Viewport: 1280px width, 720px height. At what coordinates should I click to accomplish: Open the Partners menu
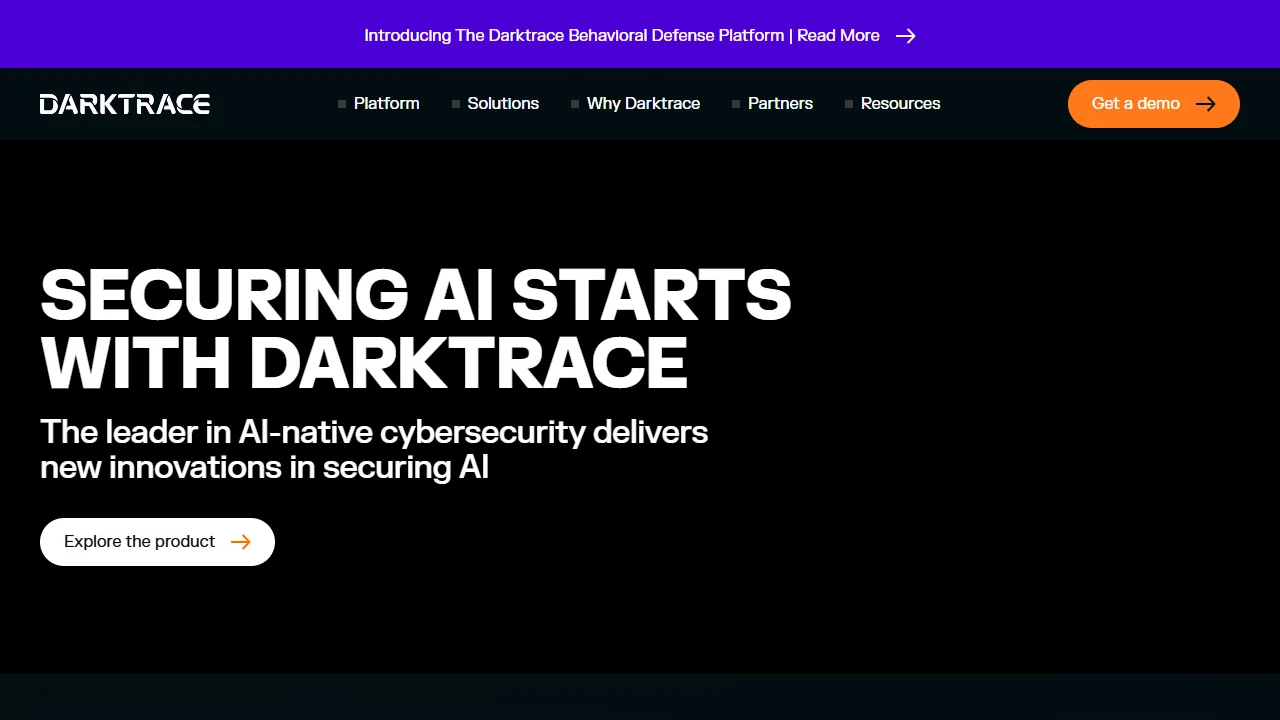[x=773, y=104]
